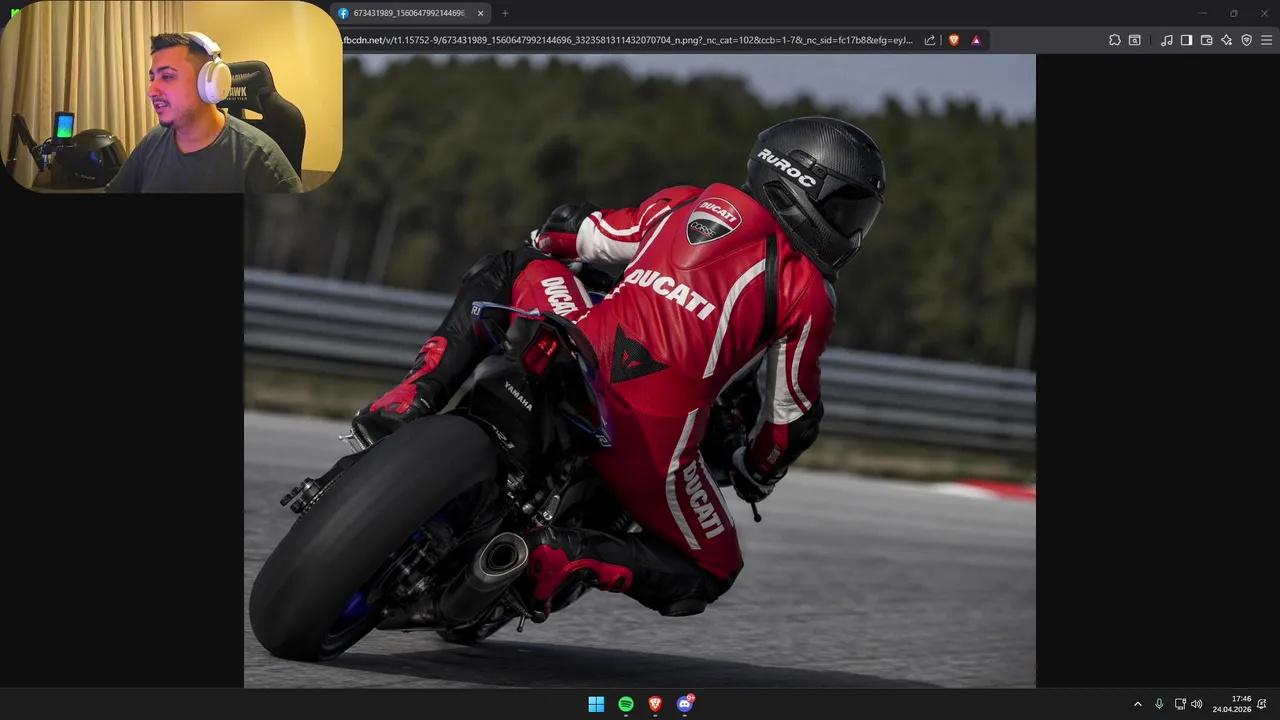Expand the hidden system tray icons chevron
Viewport: 1280px width, 720px height.
click(1137, 704)
